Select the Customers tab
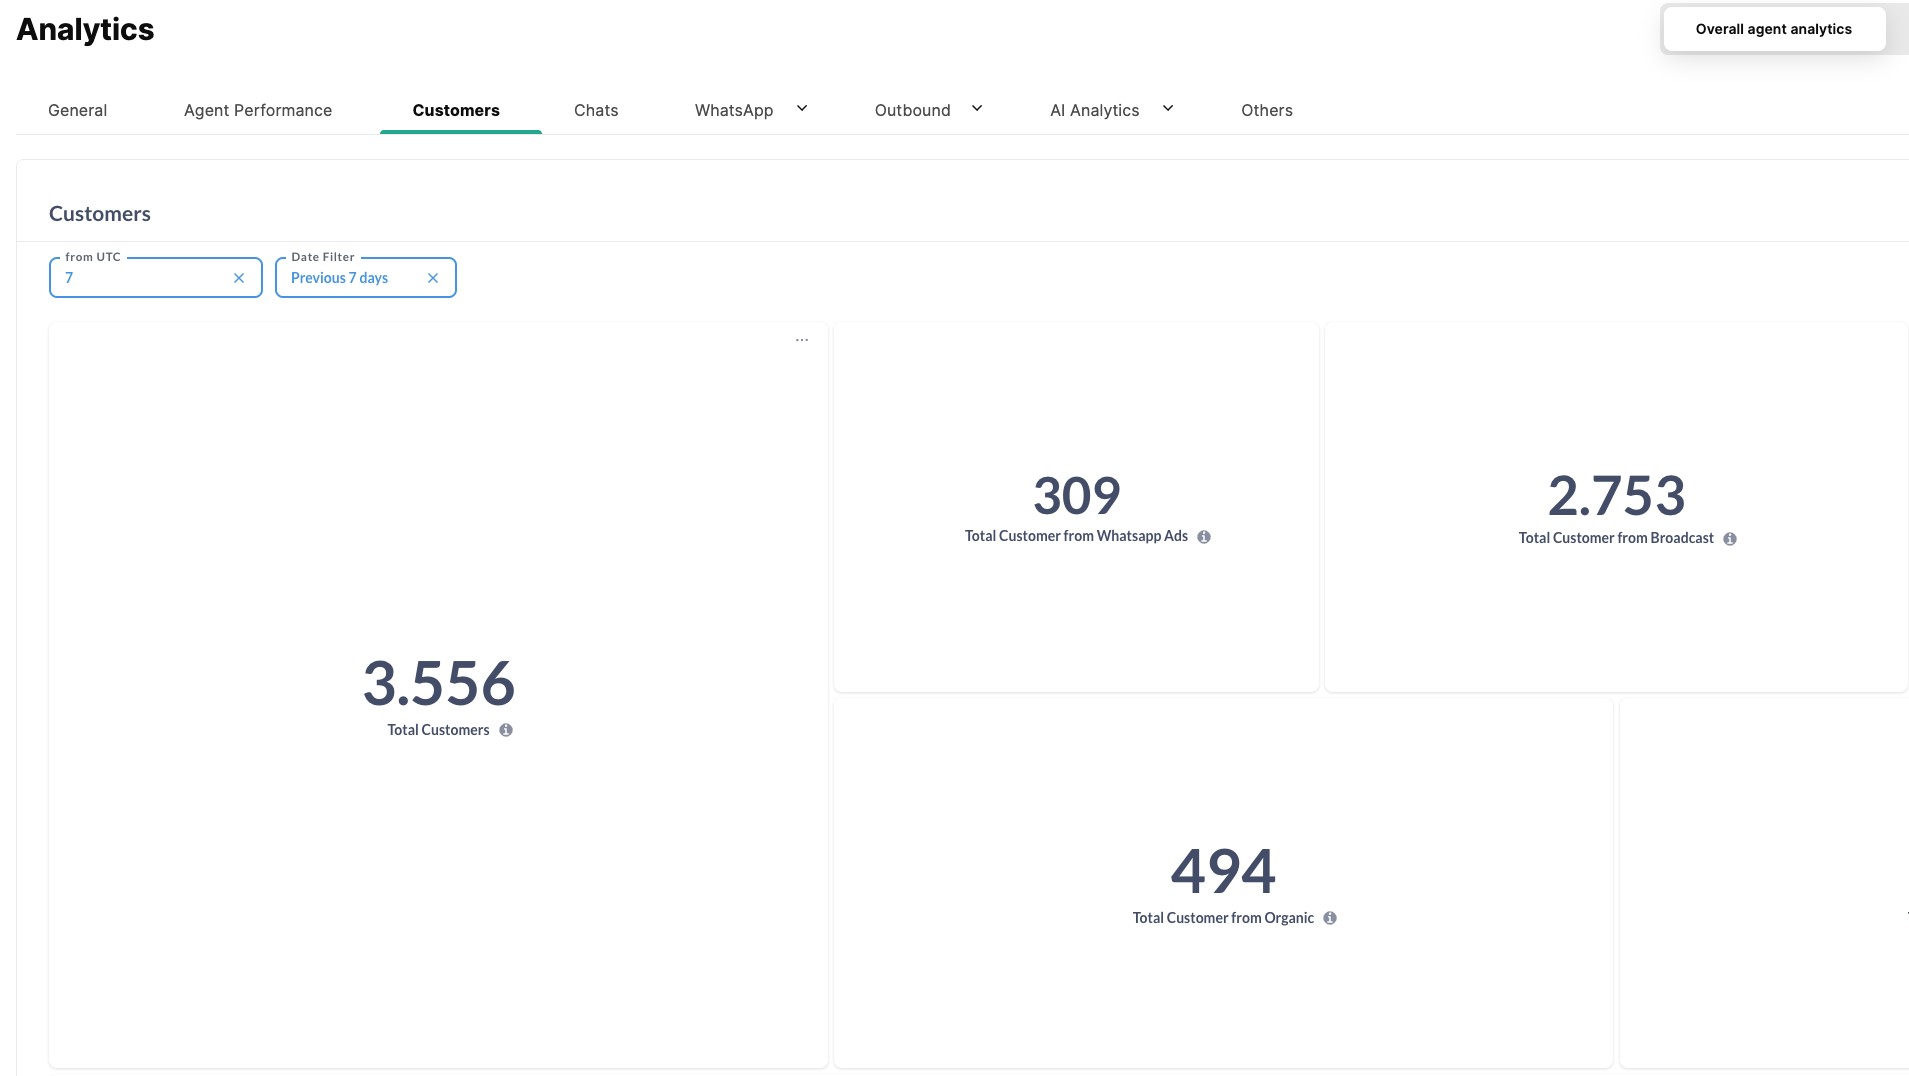Viewport: 1909px width, 1076px height. coord(456,110)
